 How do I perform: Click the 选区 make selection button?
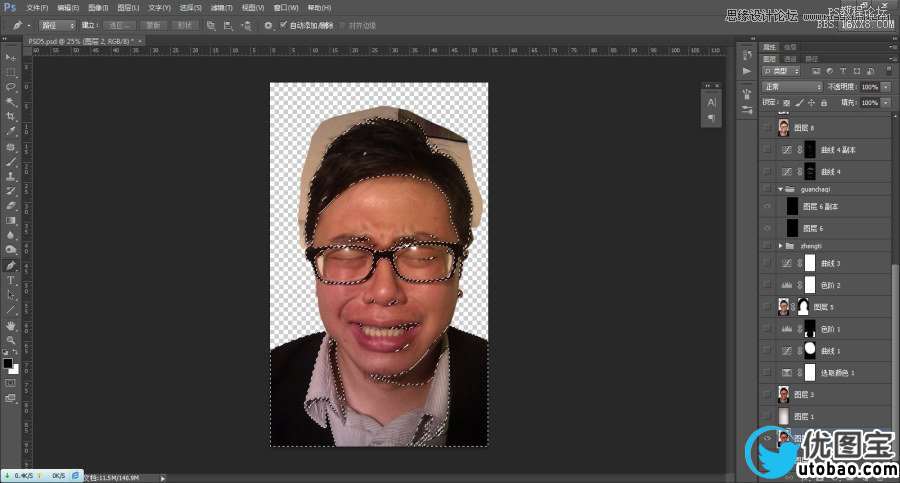[120, 25]
